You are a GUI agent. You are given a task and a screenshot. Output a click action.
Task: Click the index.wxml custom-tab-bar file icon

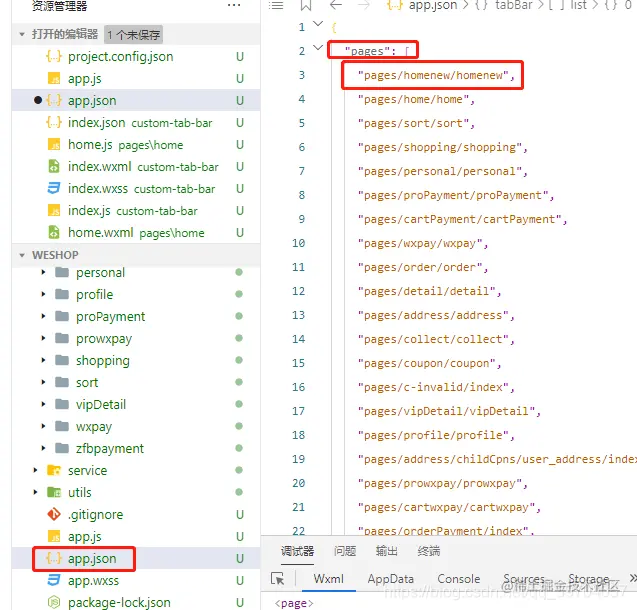54,166
